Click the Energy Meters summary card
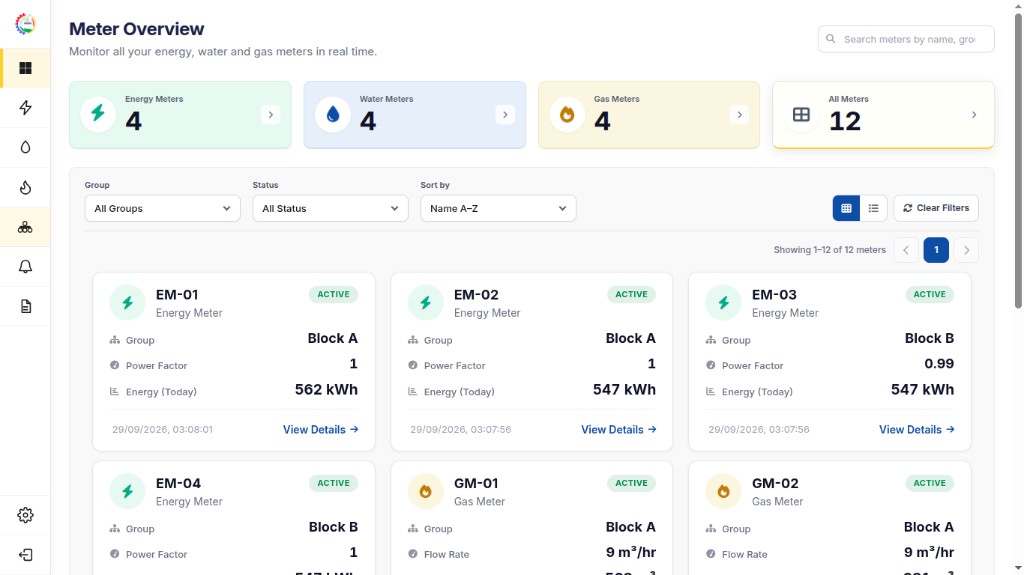The width and height of the screenshot is (1024, 575). pyautogui.click(x=180, y=115)
